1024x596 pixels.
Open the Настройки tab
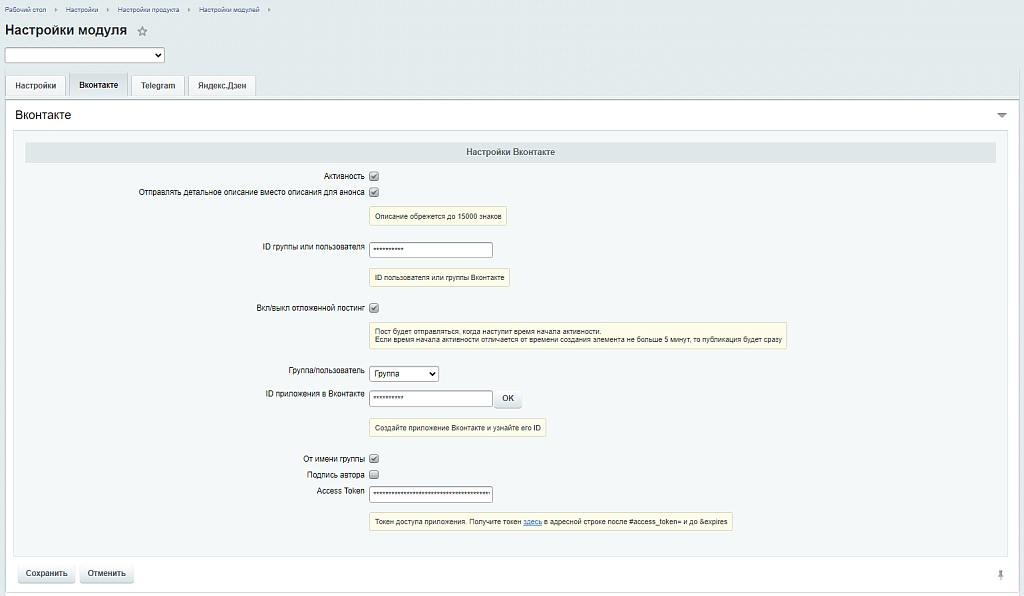[35, 86]
